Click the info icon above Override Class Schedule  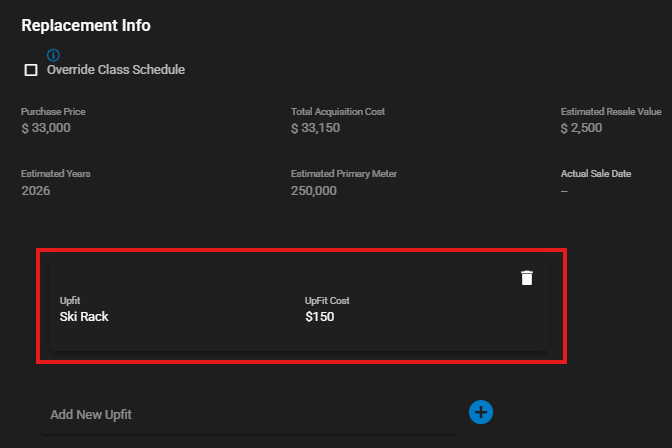tap(53, 55)
